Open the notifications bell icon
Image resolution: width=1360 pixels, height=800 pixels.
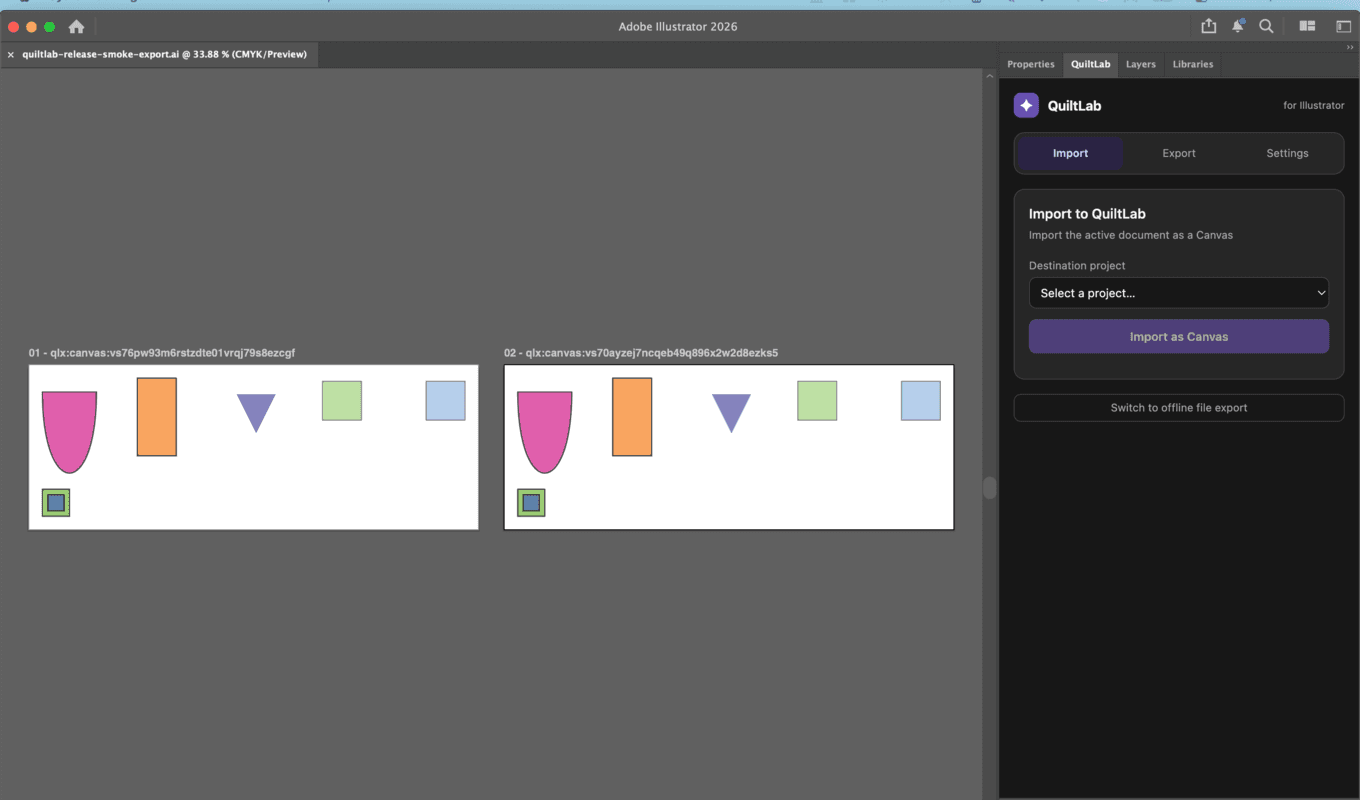[x=1238, y=26]
